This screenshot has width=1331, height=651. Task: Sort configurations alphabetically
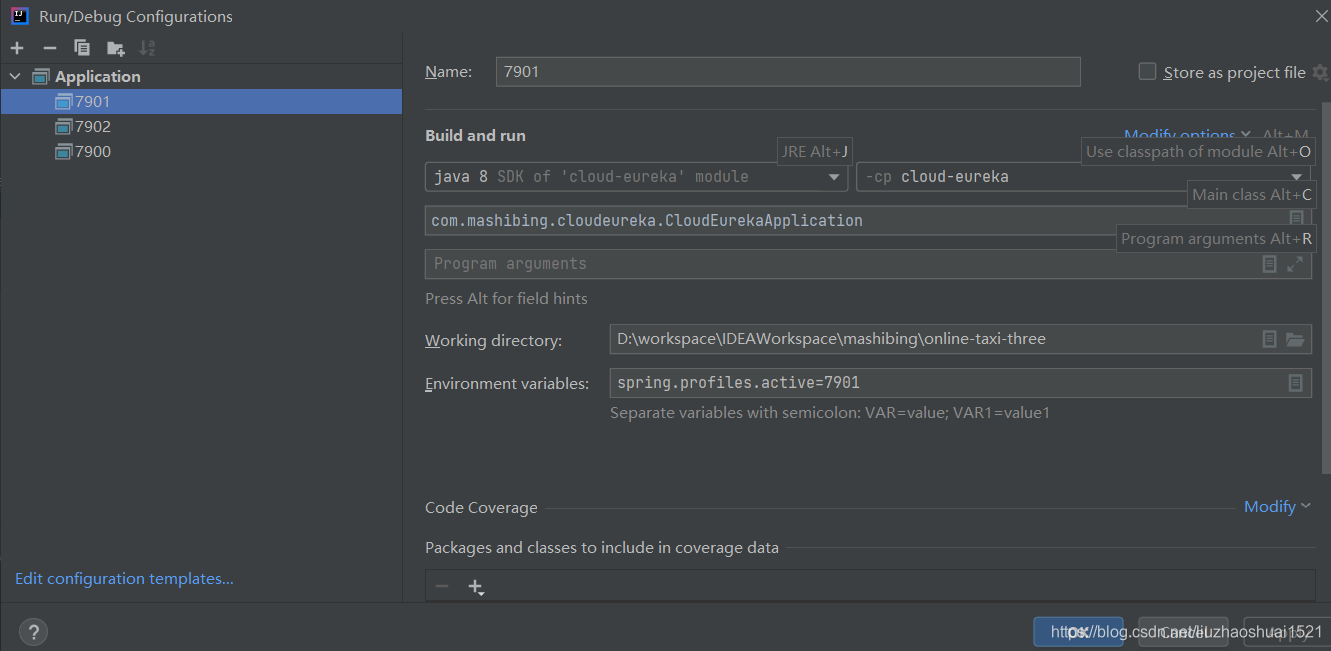[146, 47]
